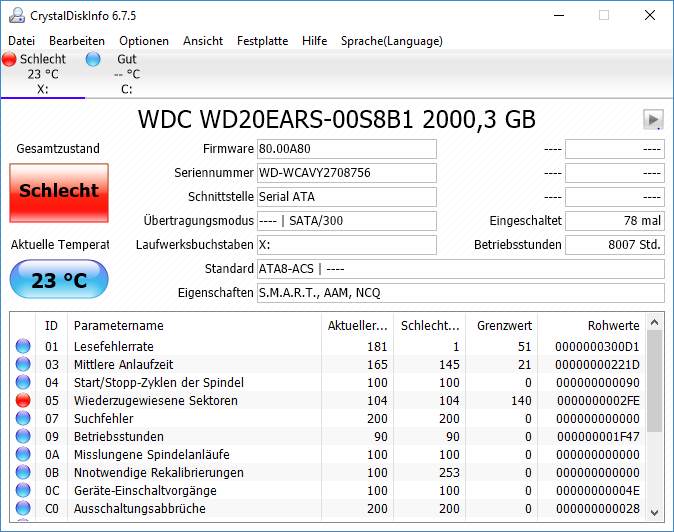This screenshot has width=674, height=532.
Task: Select the Suchfehler row name
Action: [x=104, y=419]
